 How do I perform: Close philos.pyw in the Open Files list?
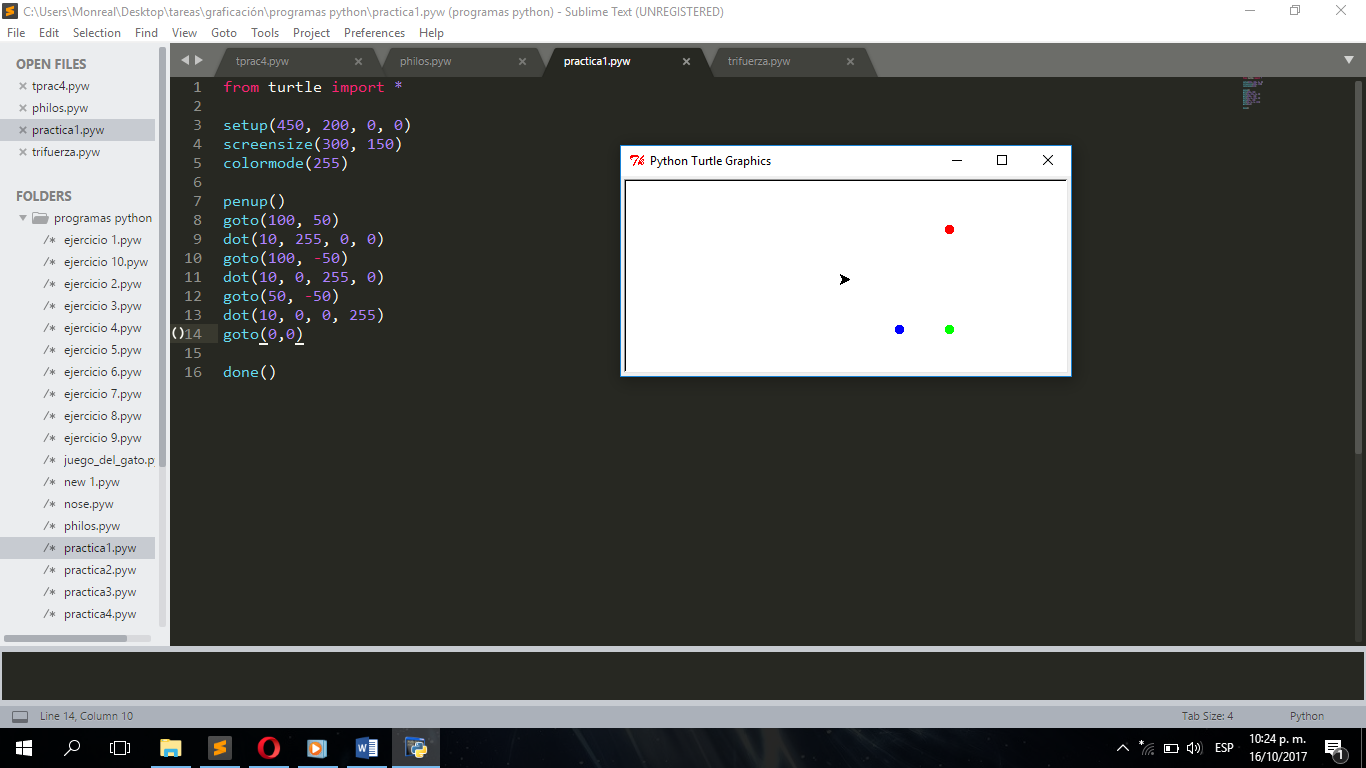23,108
